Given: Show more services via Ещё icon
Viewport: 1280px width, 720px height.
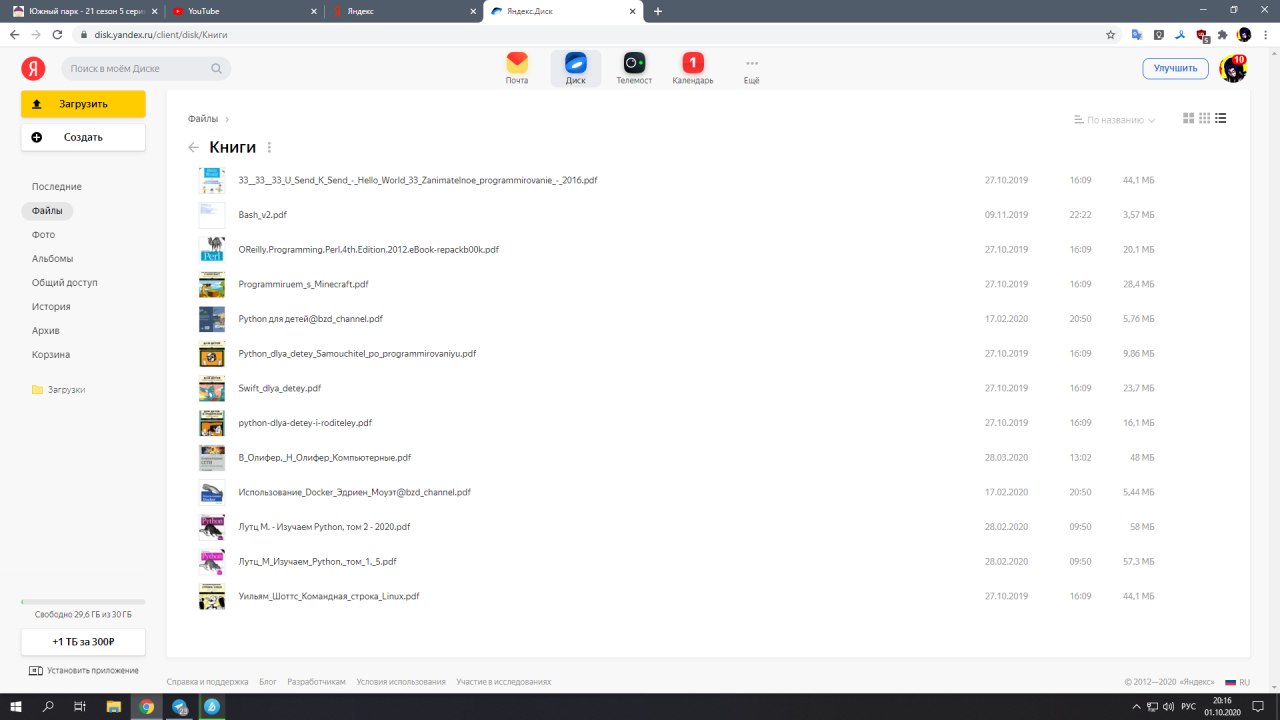Looking at the screenshot, I should tap(752, 68).
